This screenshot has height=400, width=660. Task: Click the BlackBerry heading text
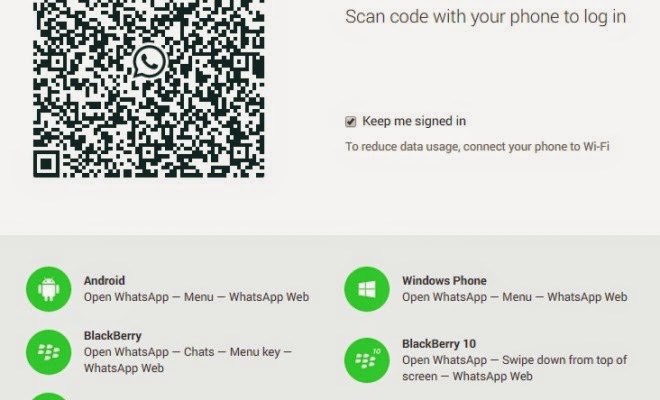click(113, 336)
